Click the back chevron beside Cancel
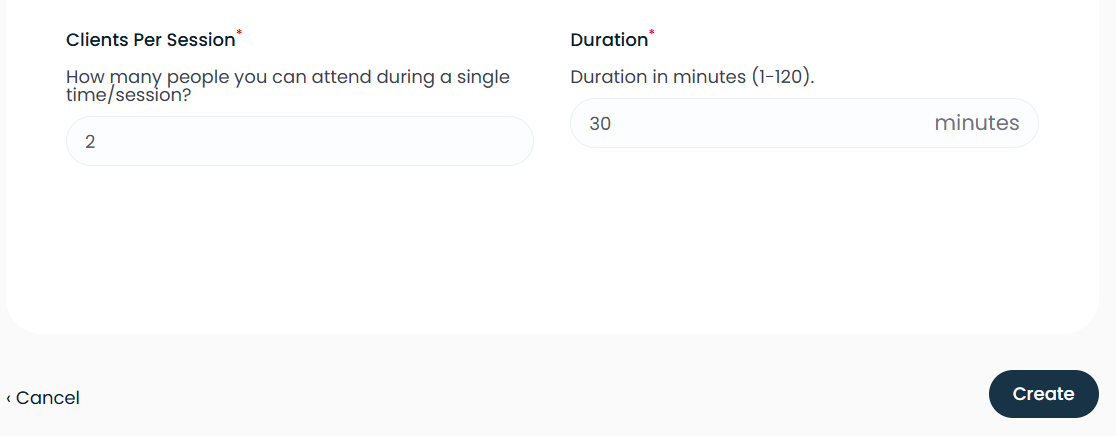1116x436 pixels. 9,398
